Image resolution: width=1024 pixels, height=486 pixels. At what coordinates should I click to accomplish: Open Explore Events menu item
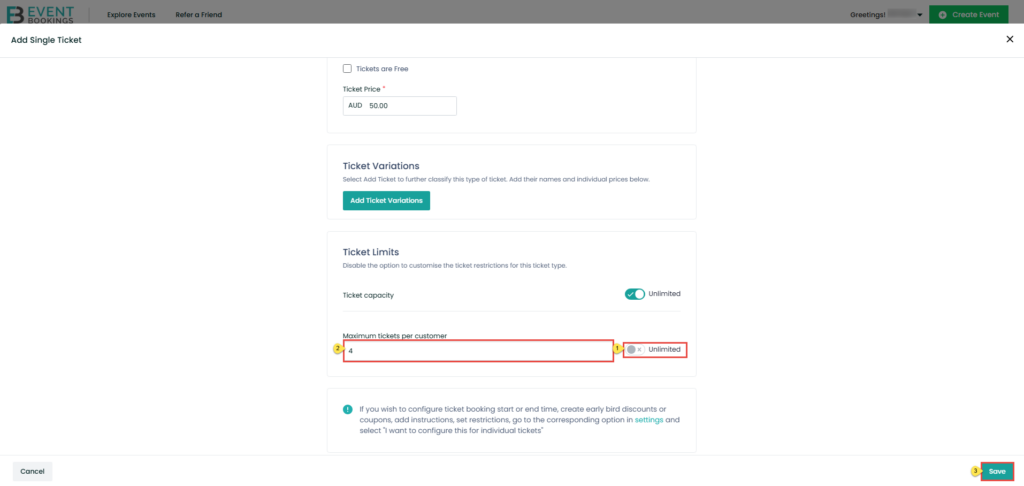131,14
